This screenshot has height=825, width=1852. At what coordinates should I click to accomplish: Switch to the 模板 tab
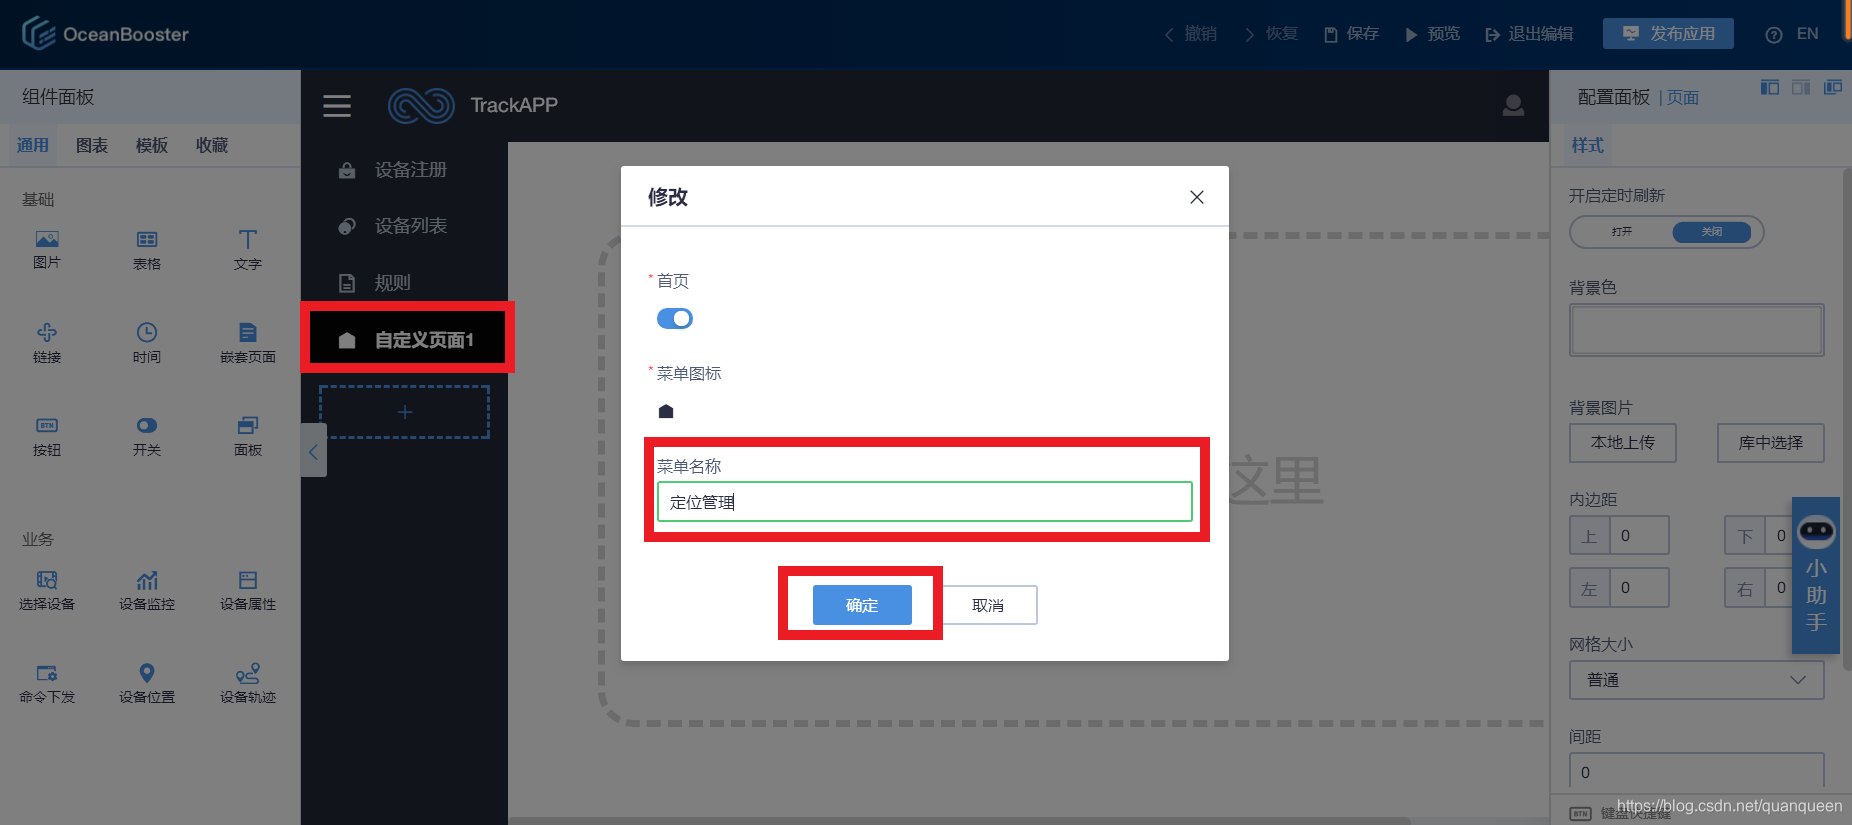tap(152, 146)
